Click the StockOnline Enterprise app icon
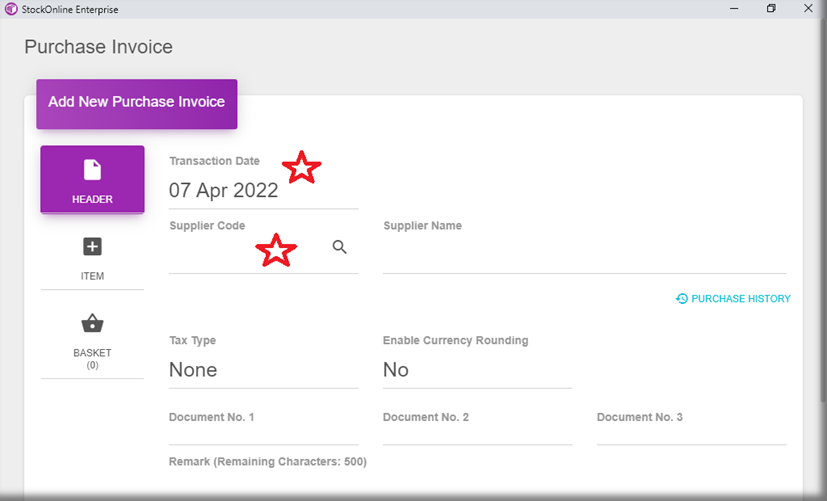The width and height of the screenshot is (827, 501). pos(11,8)
